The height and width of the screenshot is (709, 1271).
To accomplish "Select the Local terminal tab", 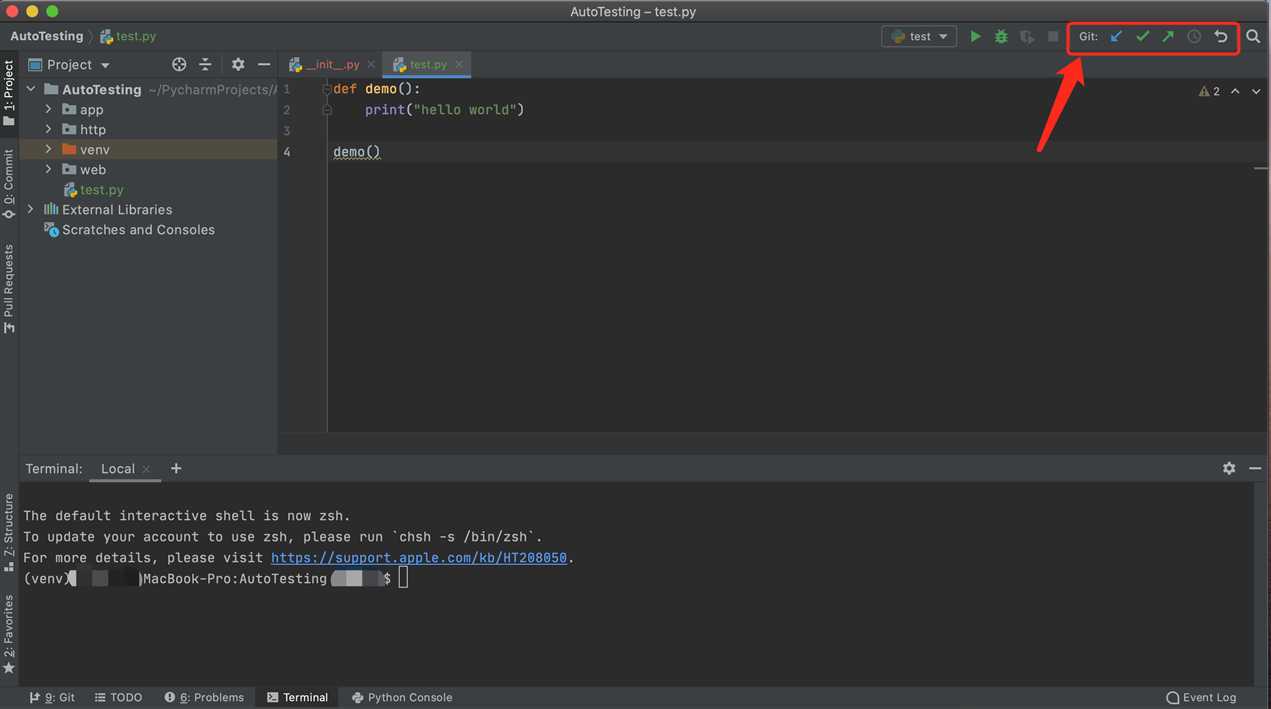I will pos(117,468).
